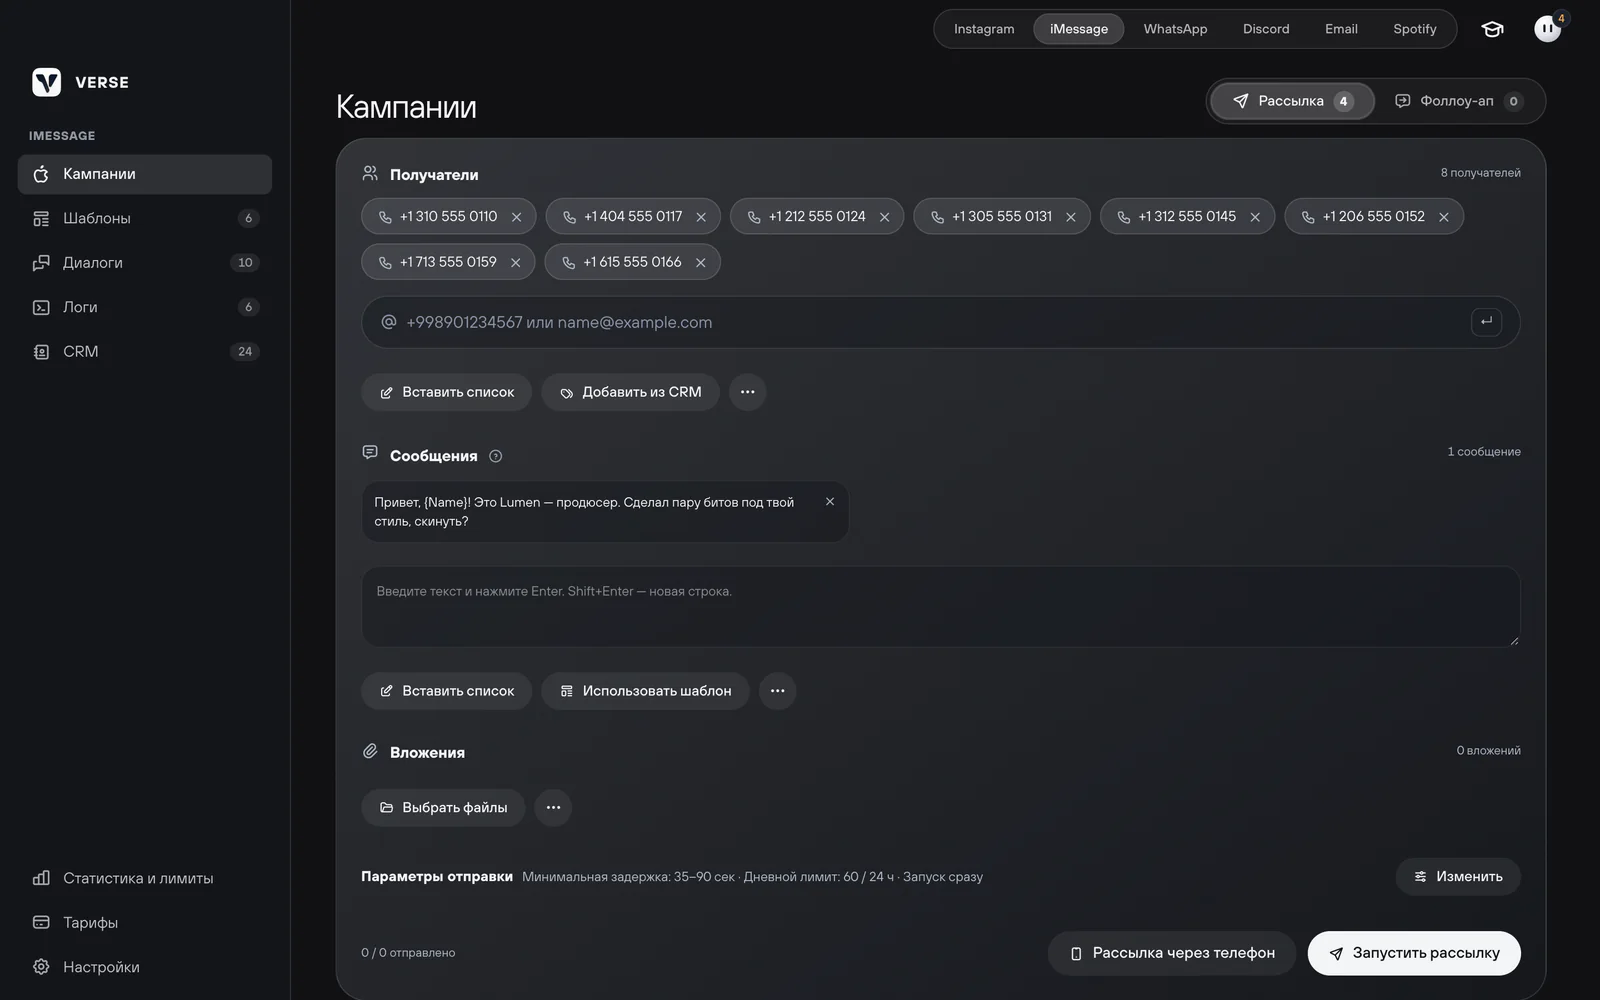Click Изменить to edit sending parameters
1600x1000 pixels.
(1458, 877)
